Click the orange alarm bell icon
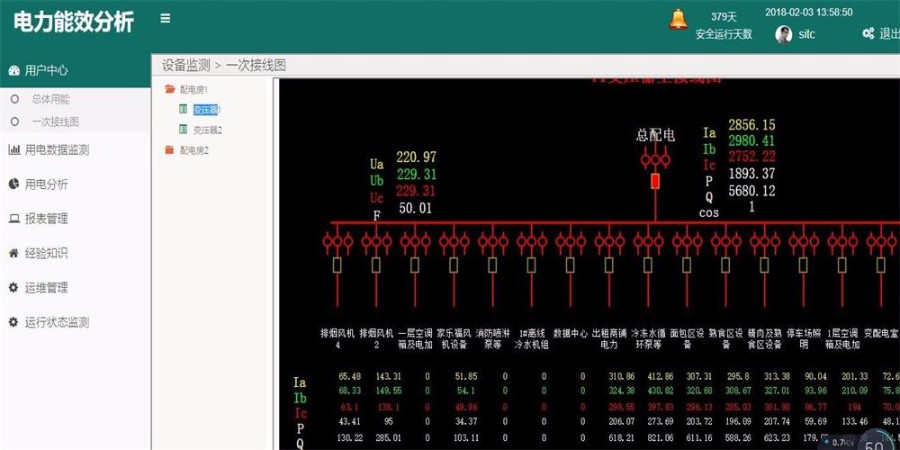This screenshot has height=450, width=900. coord(678,20)
